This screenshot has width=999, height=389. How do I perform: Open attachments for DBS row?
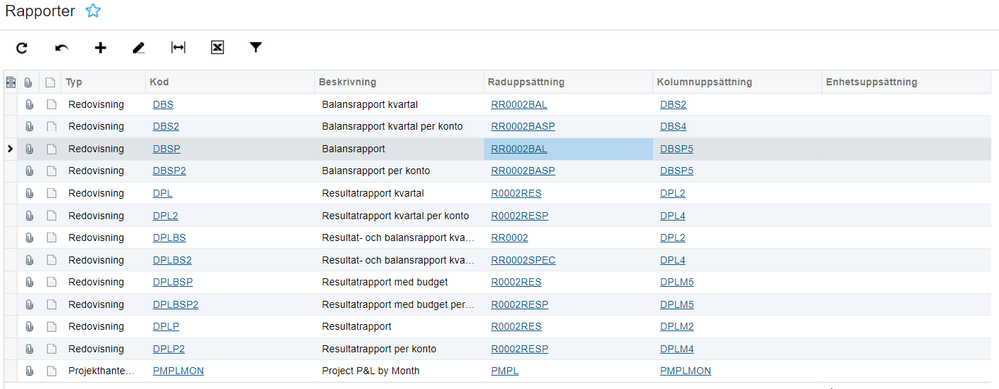pyautogui.click(x=29, y=104)
